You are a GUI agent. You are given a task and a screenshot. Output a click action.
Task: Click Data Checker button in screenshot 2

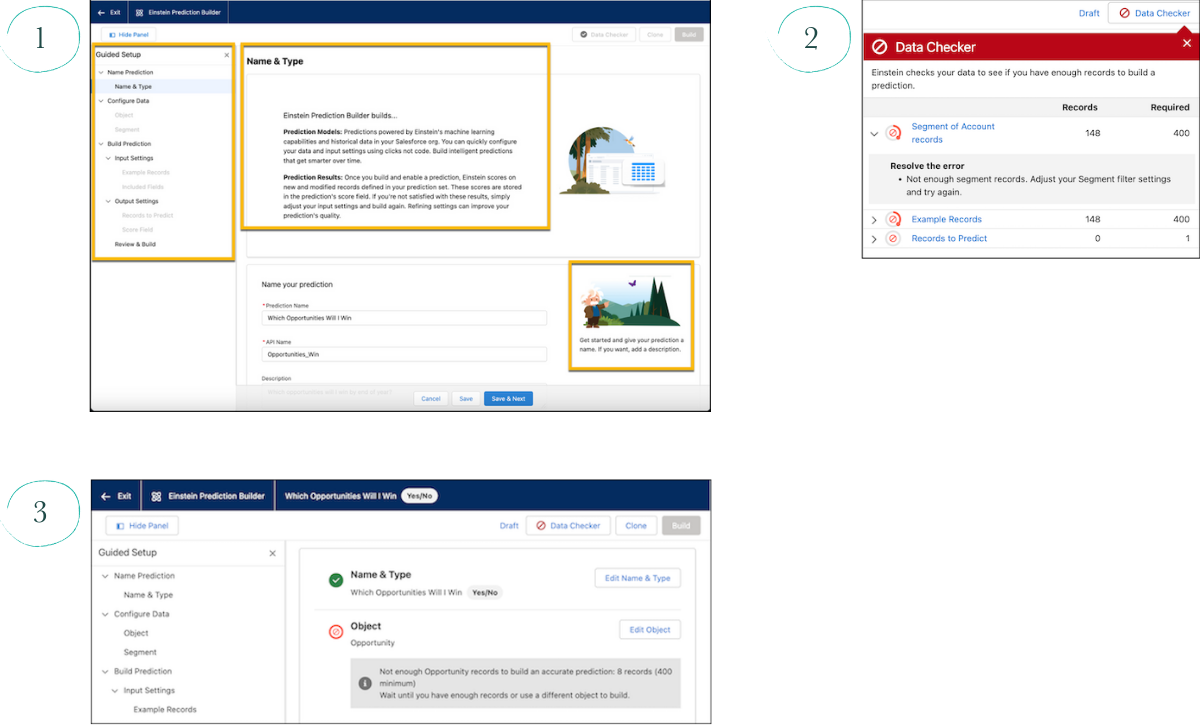click(x=1154, y=13)
